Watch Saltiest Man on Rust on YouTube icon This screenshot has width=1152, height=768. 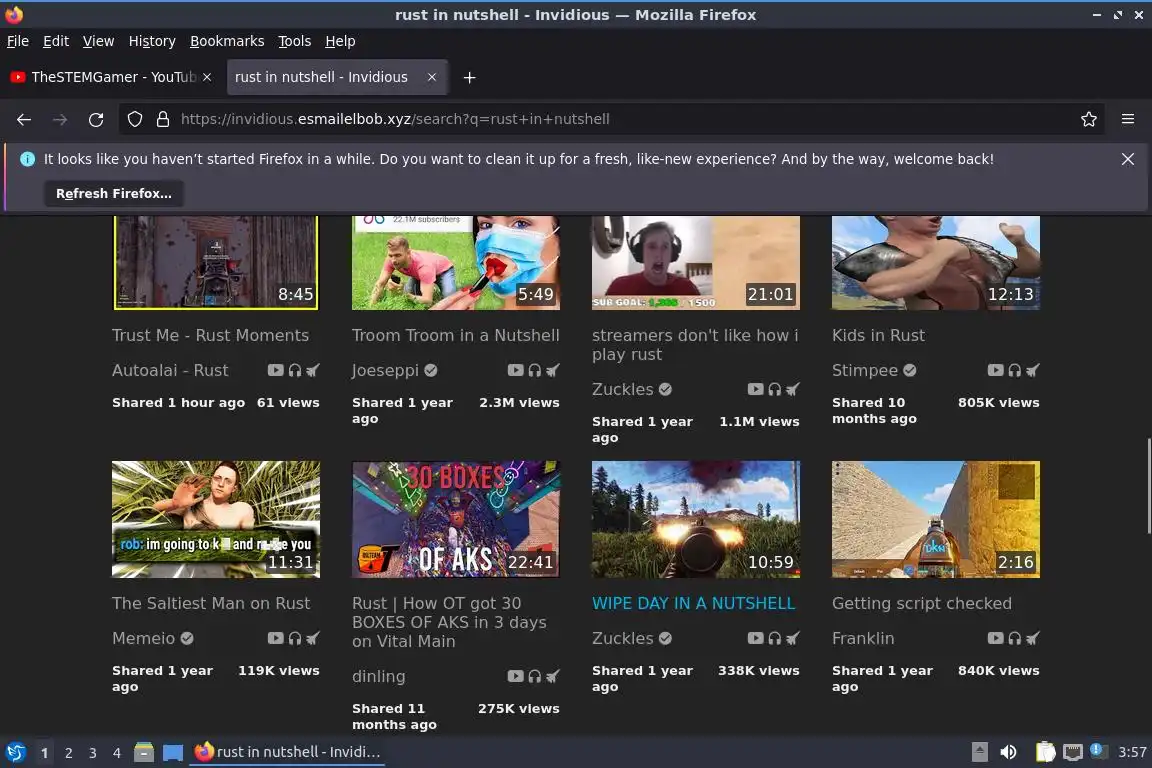276,638
